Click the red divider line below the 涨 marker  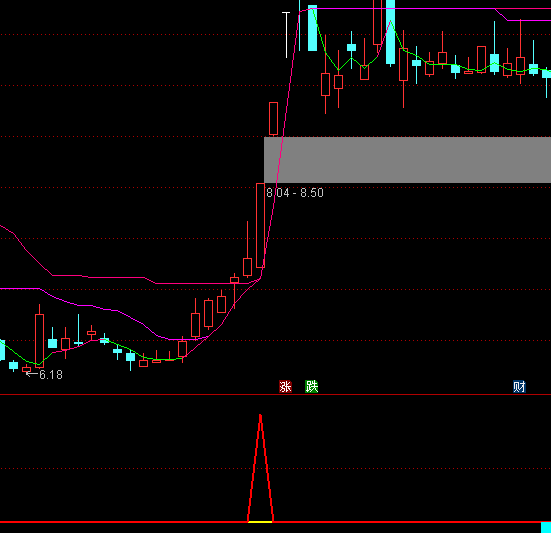click(276, 395)
